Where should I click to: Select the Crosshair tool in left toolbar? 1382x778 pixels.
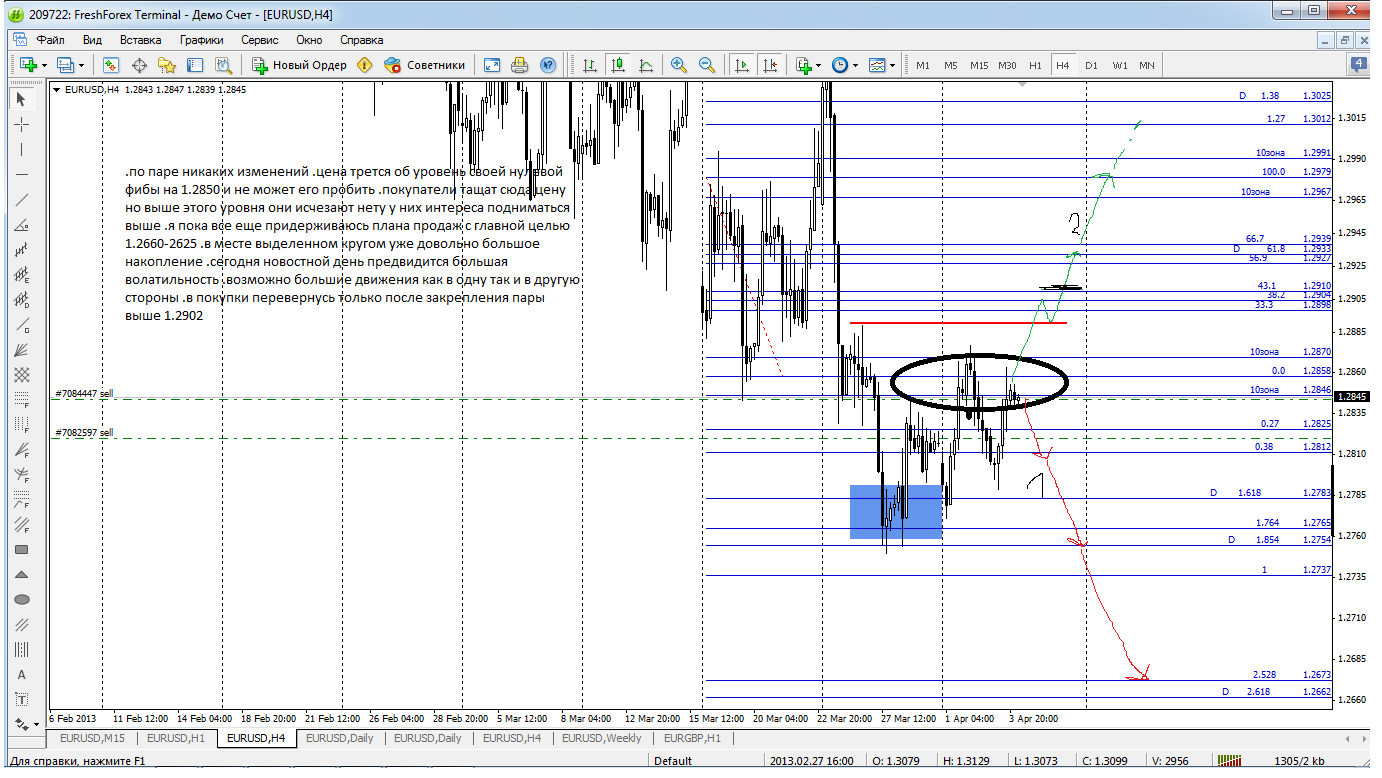22,124
